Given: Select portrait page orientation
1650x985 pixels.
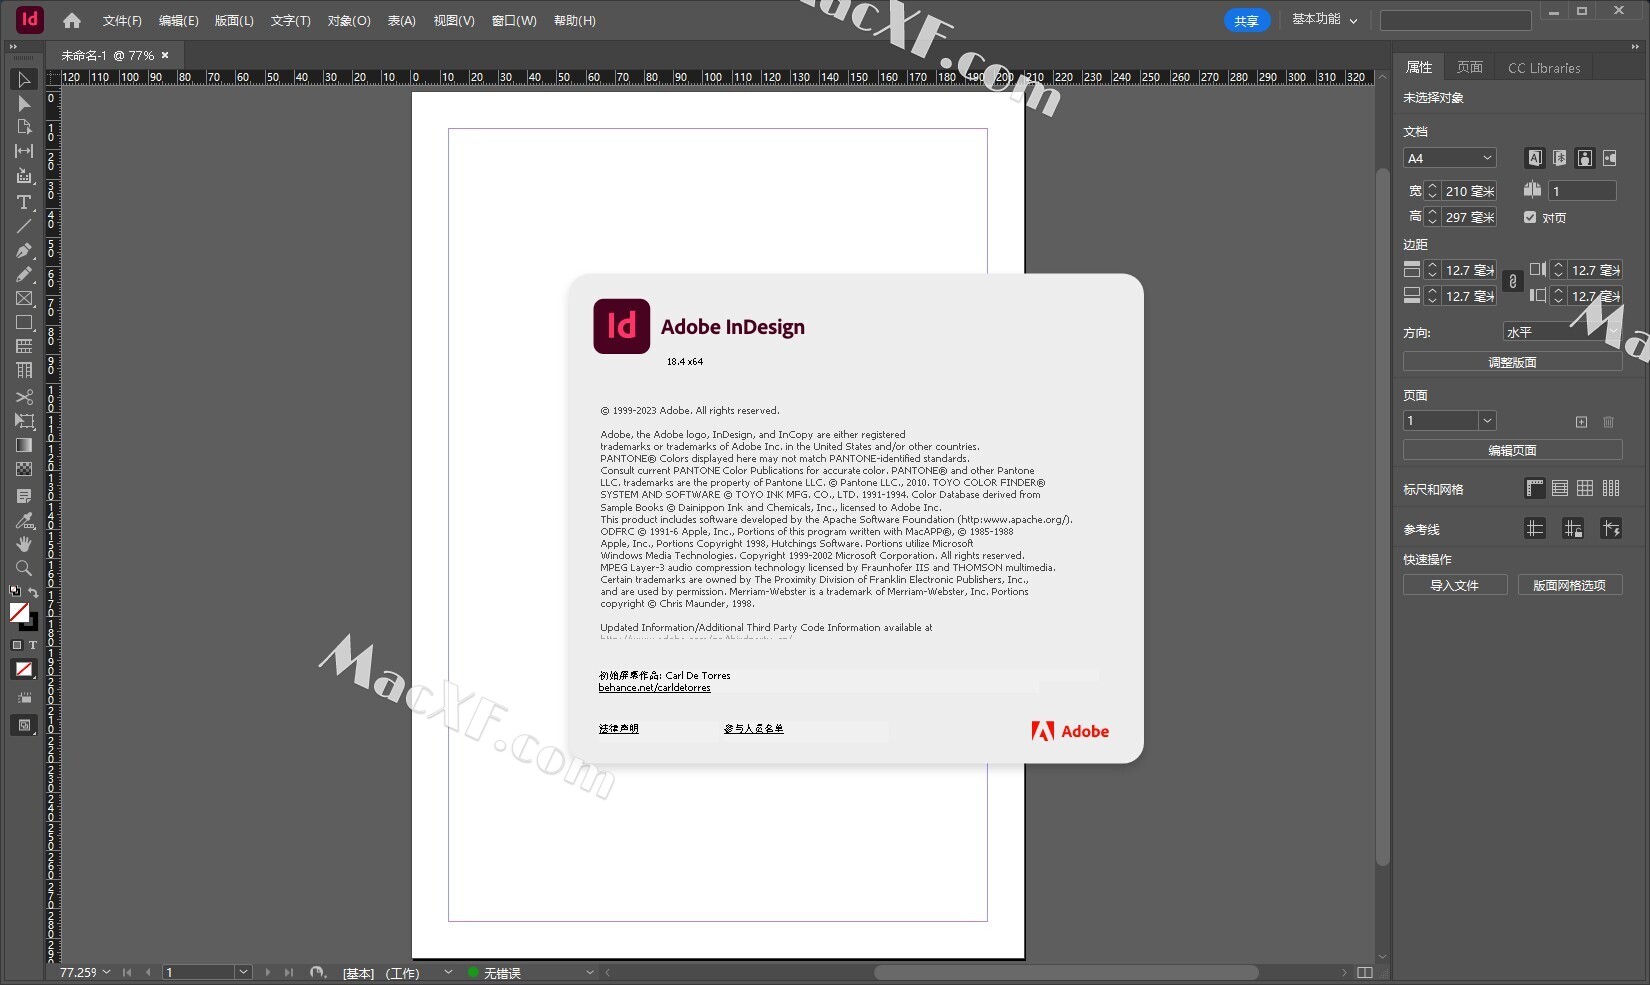Looking at the screenshot, I should [1585, 158].
